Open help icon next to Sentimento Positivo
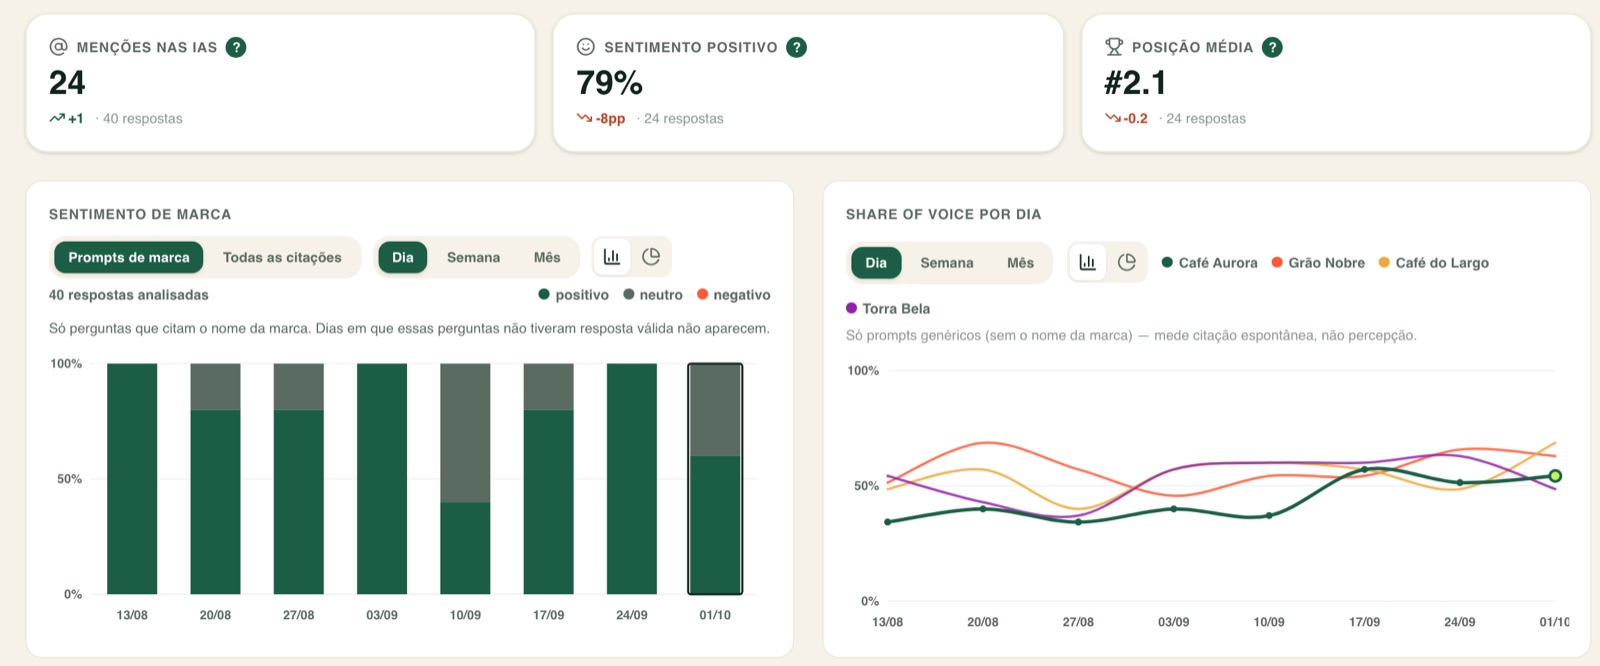1600x666 pixels. click(x=796, y=47)
